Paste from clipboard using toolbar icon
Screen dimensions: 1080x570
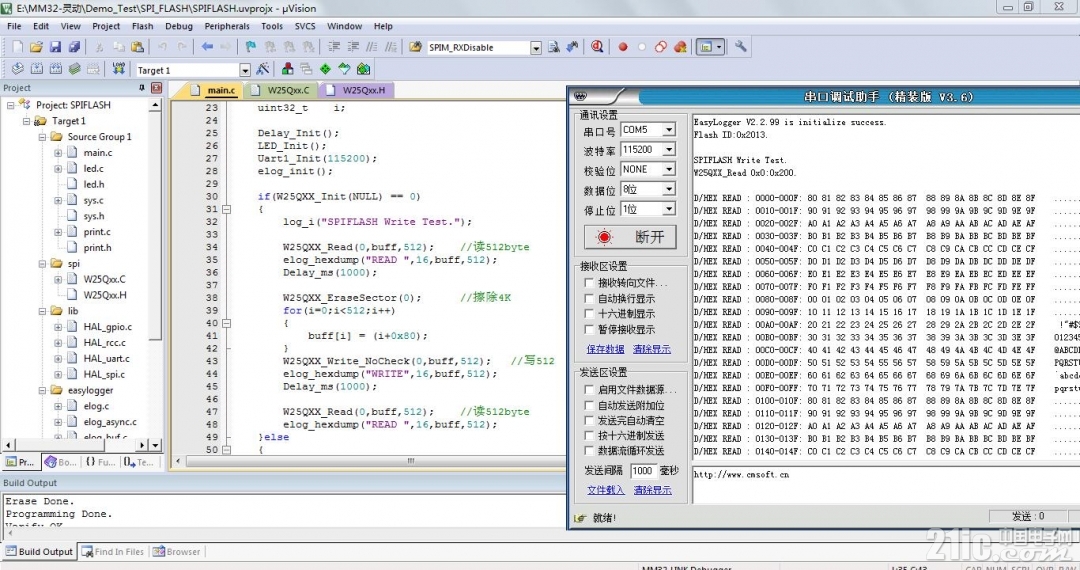tap(137, 47)
